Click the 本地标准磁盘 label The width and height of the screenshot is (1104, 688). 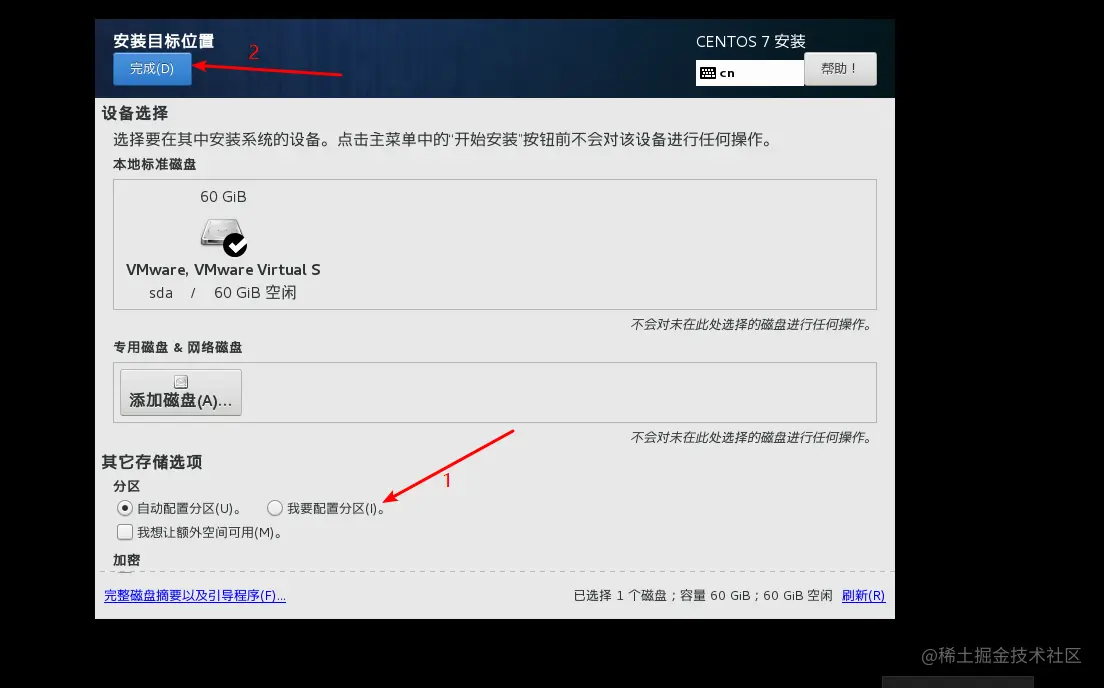tap(155, 164)
